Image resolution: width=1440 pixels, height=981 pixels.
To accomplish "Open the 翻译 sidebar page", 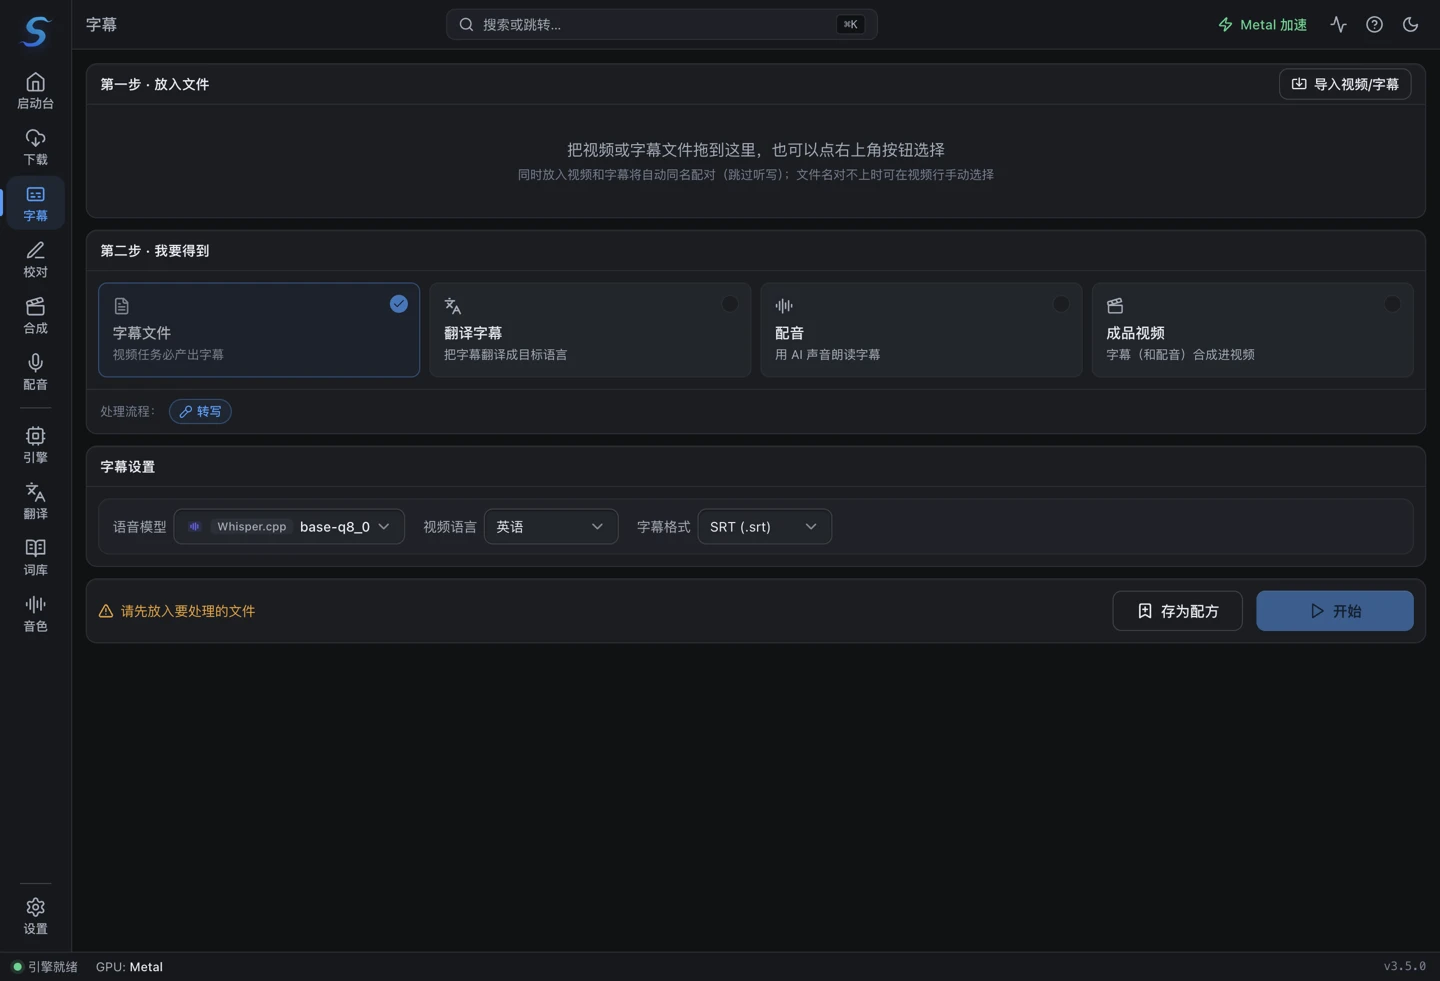I will (36, 501).
